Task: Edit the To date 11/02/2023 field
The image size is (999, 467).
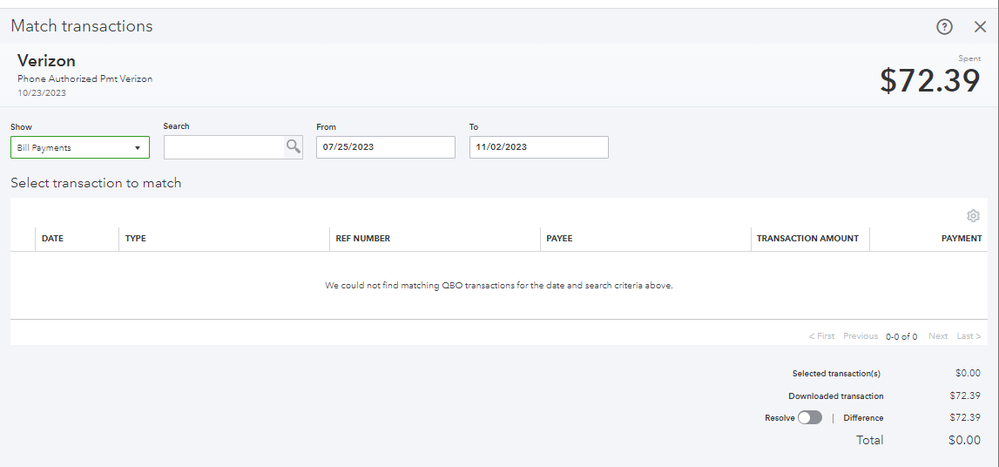Action: (x=539, y=147)
